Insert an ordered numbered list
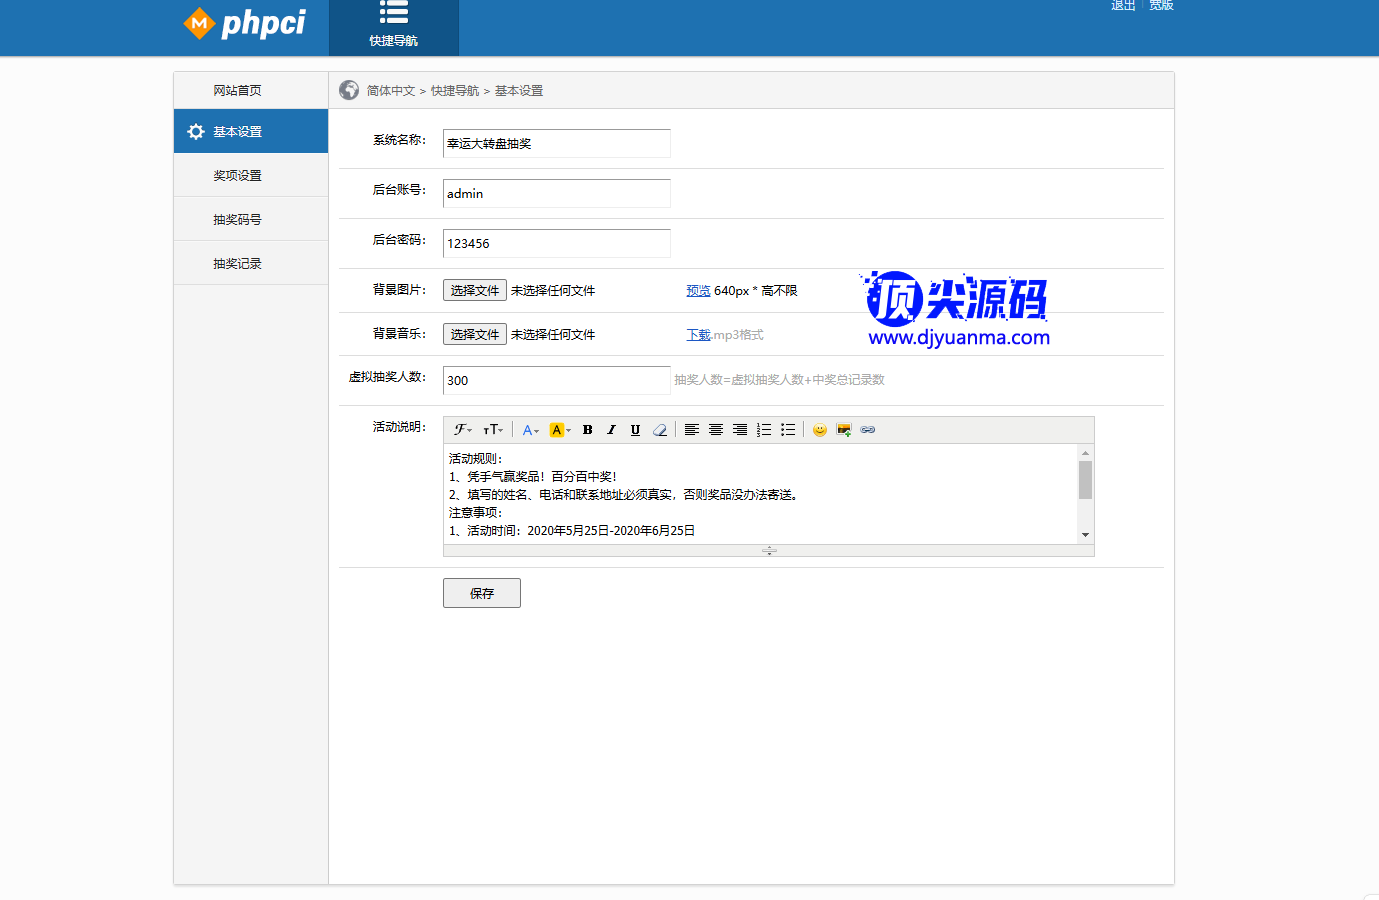 pos(764,430)
